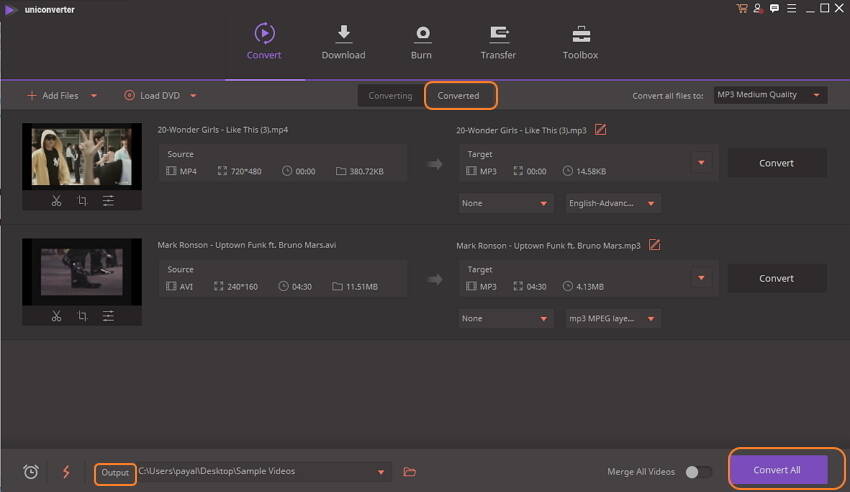Click the scissors trim icon on Wonder Girls video

point(56,201)
